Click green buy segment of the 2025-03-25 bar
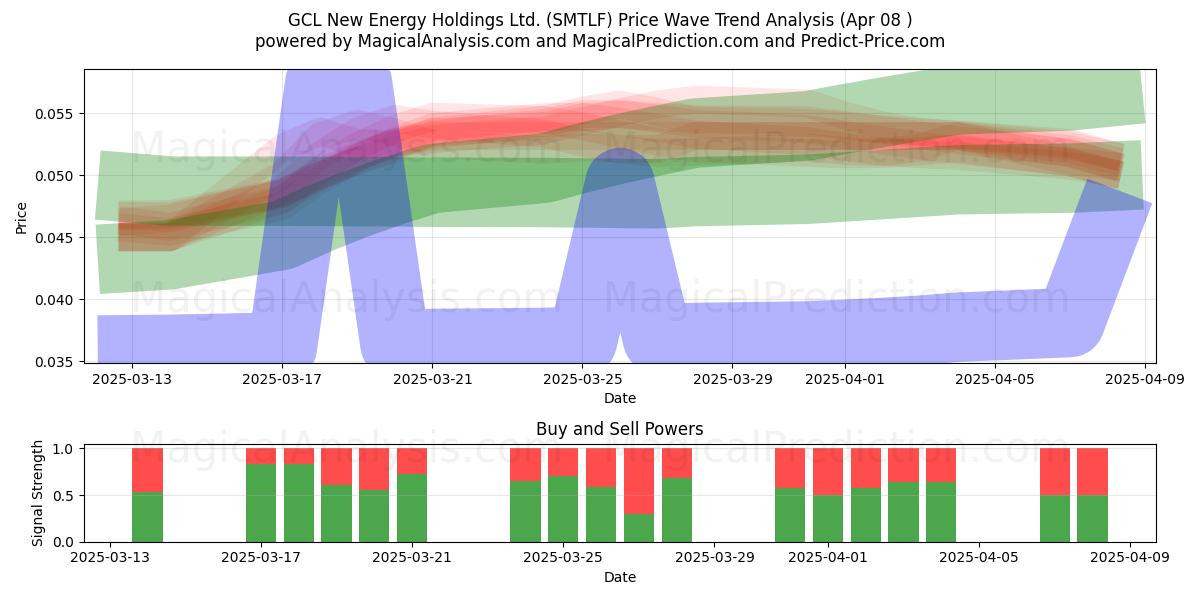 (563, 509)
